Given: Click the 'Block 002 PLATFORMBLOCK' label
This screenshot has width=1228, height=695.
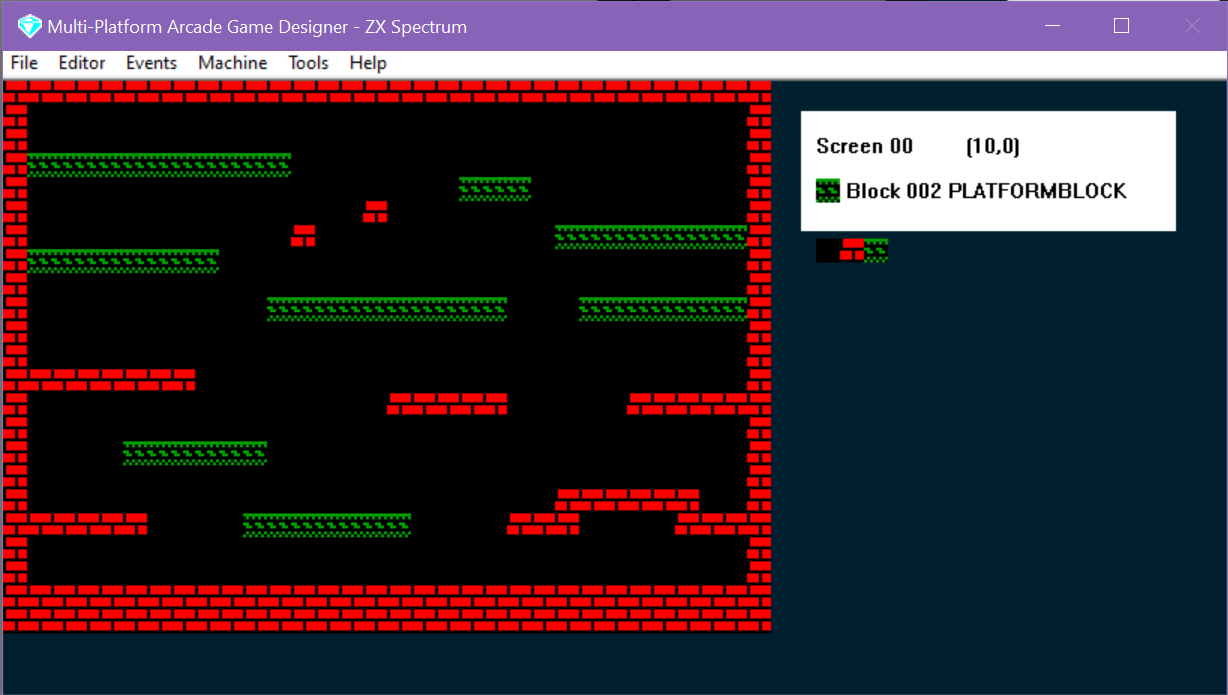Looking at the screenshot, I should click(x=986, y=190).
